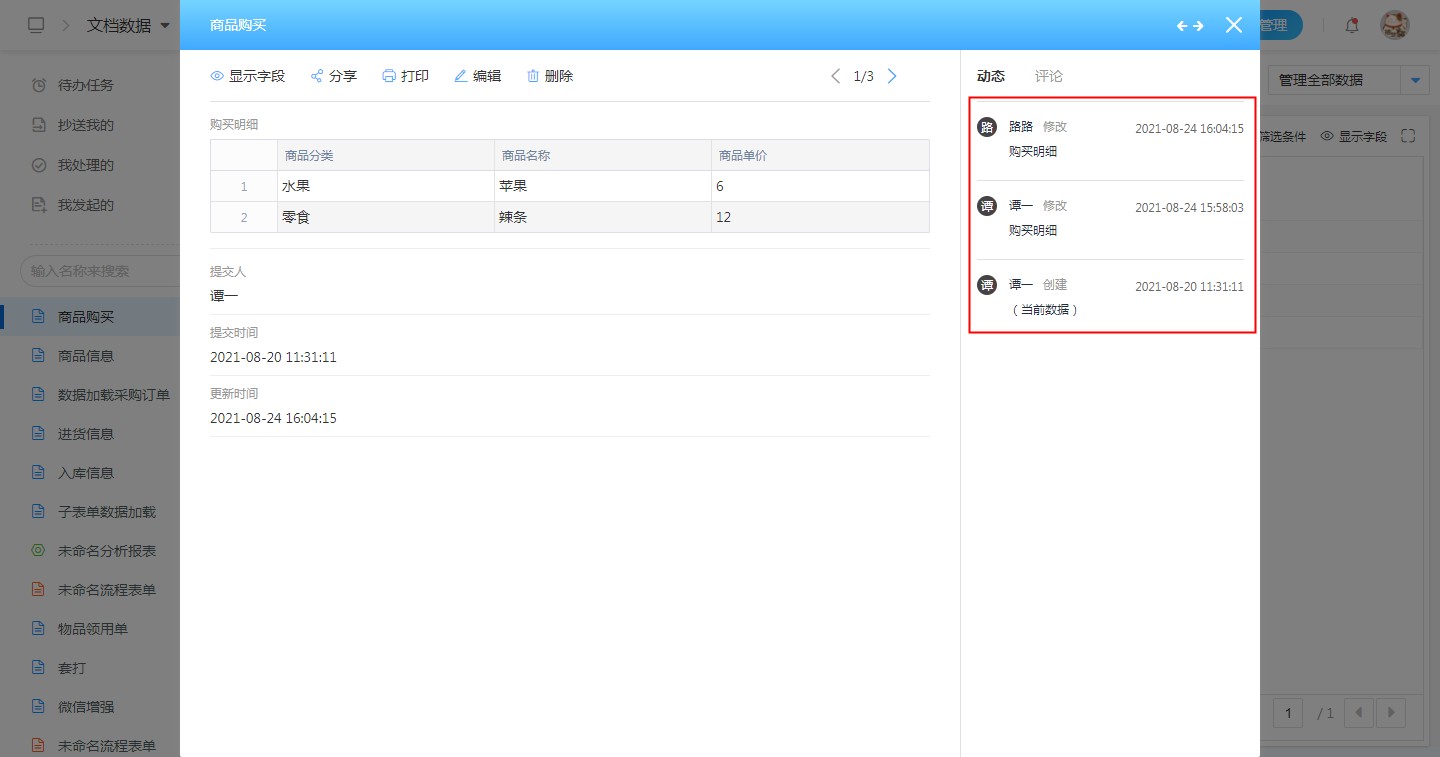Open the 管理全部数据 dropdown
The height and width of the screenshot is (757, 1440).
coord(1414,80)
